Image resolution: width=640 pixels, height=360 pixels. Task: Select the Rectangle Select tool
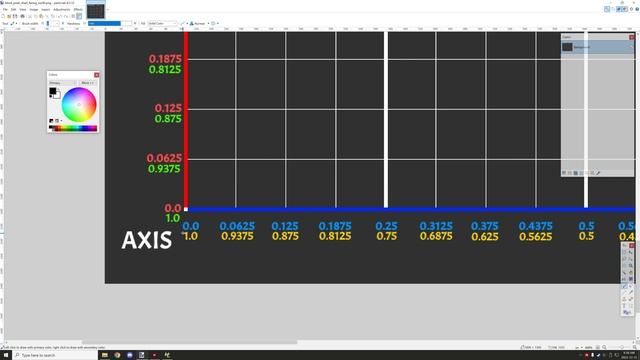tap(624, 252)
